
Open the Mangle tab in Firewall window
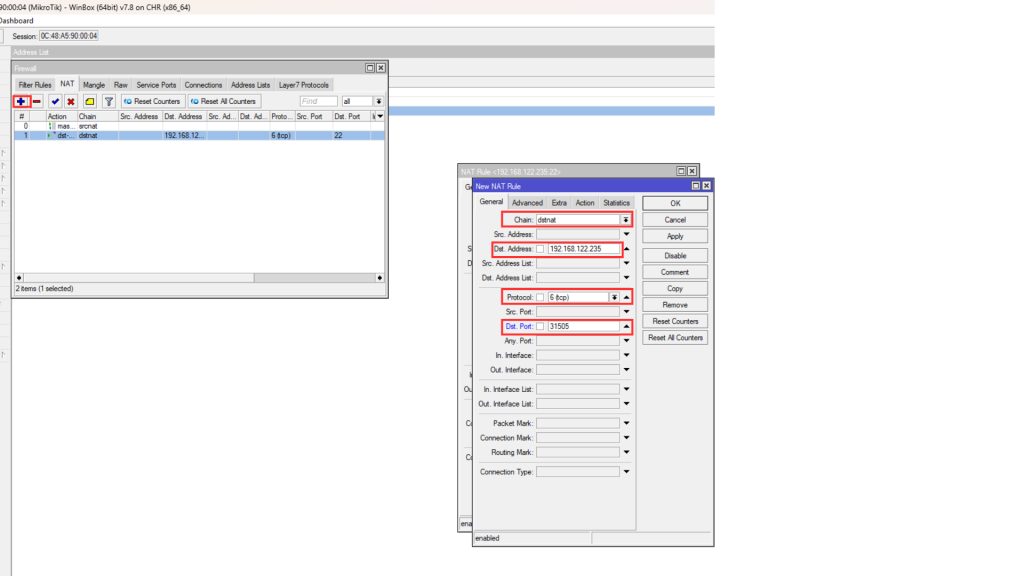94,85
